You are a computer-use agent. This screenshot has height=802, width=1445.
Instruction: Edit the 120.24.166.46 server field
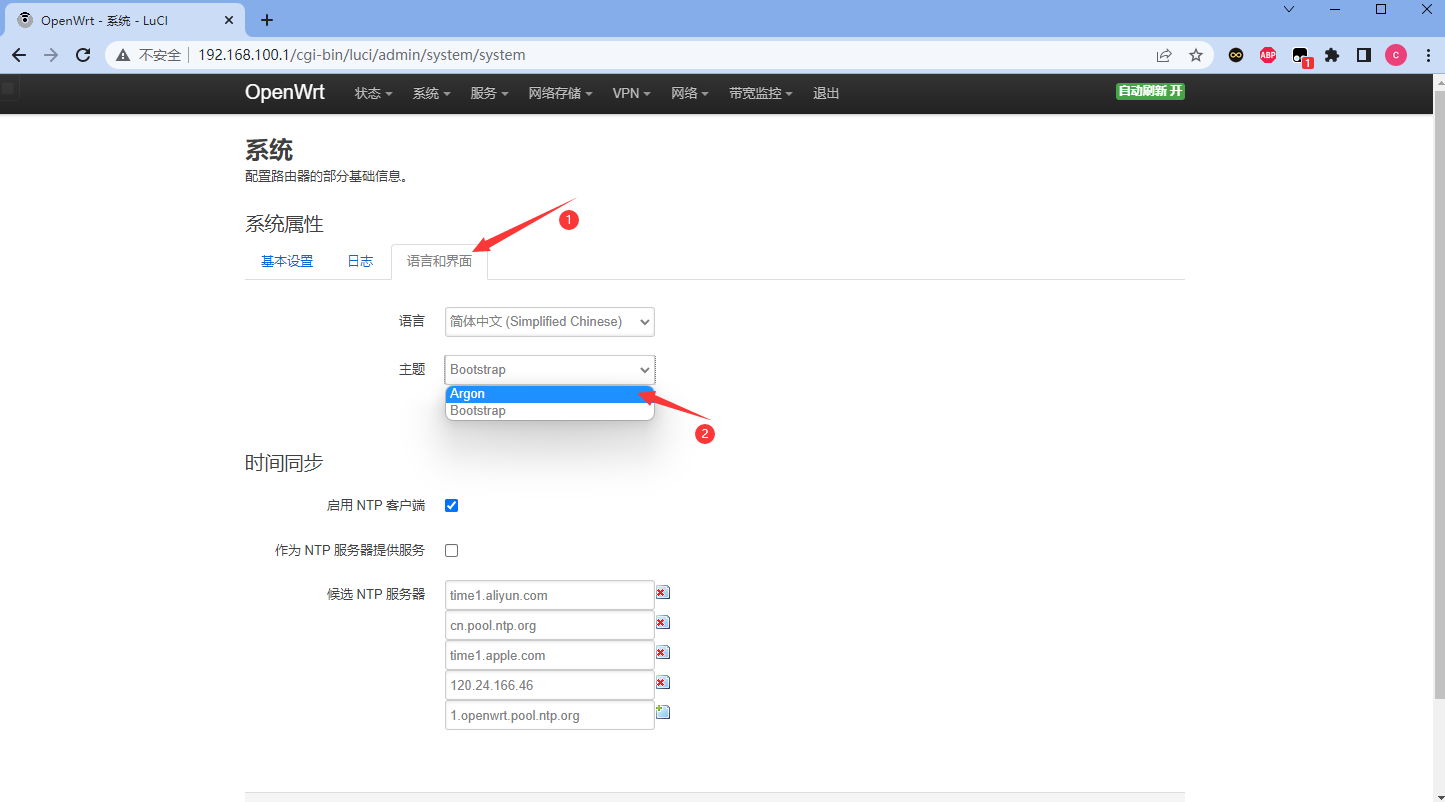coord(549,685)
